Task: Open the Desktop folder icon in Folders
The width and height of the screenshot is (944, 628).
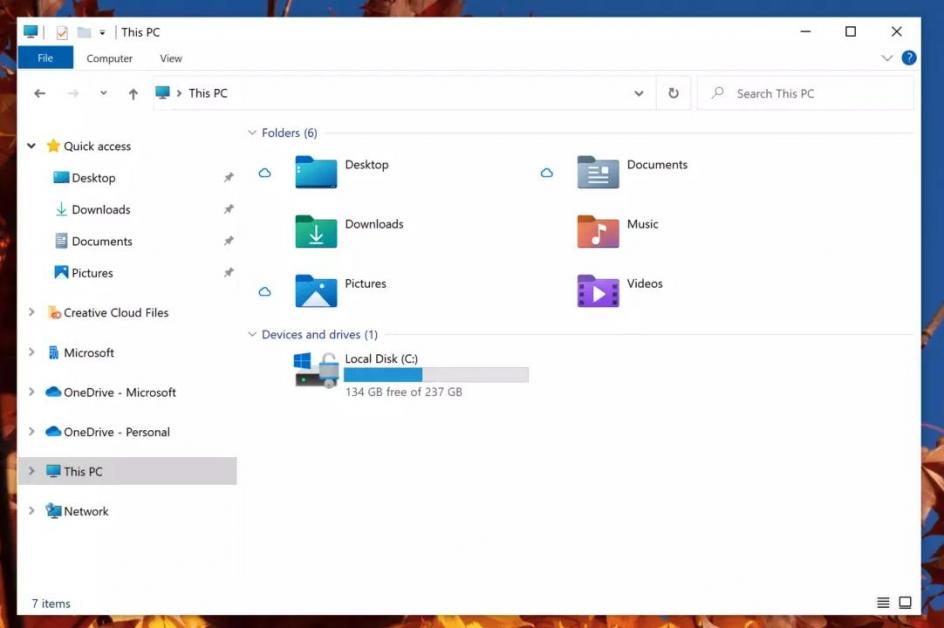Action: pyautogui.click(x=315, y=172)
